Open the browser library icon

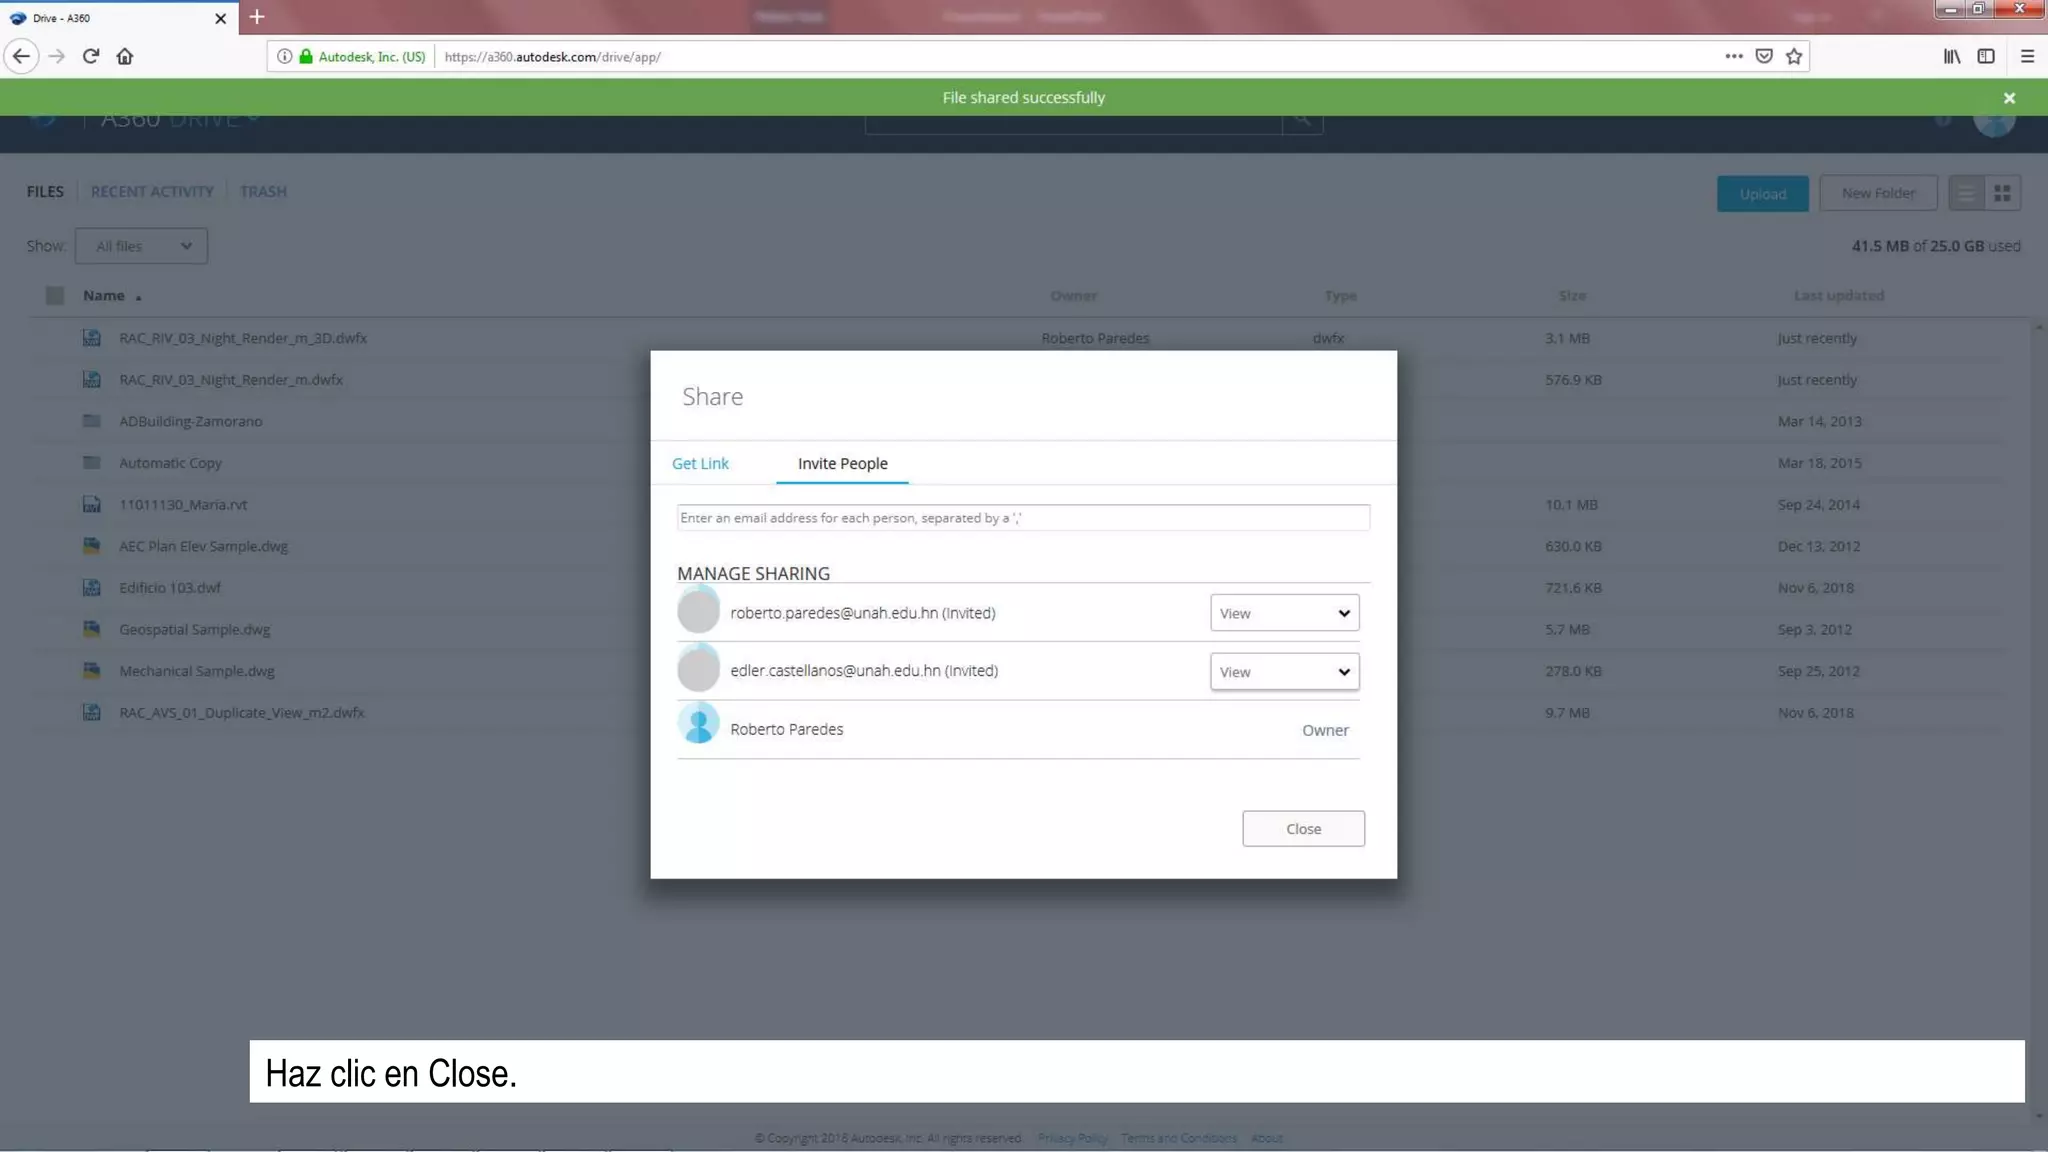(1951, 56)
